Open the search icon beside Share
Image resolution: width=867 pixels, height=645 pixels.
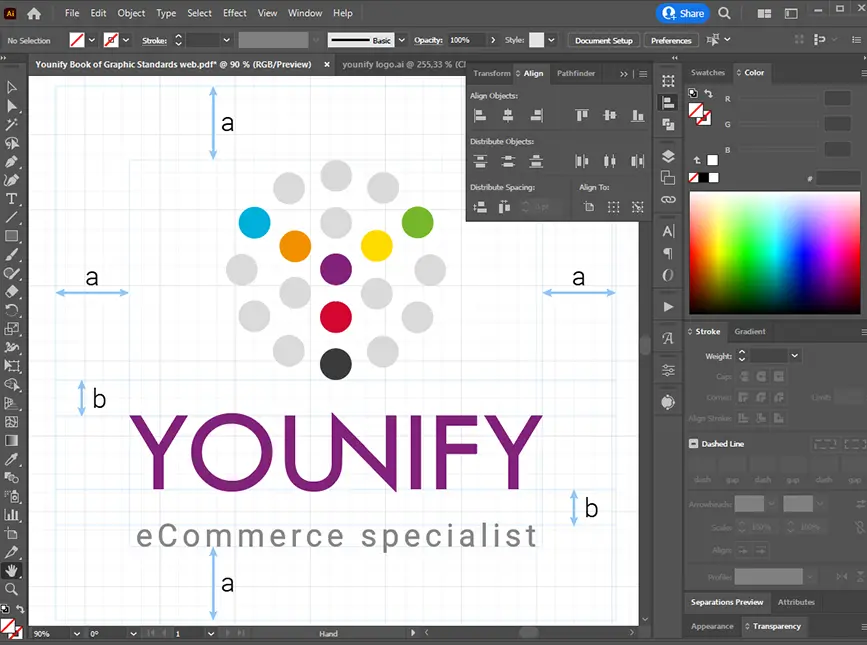pos(724,13)
